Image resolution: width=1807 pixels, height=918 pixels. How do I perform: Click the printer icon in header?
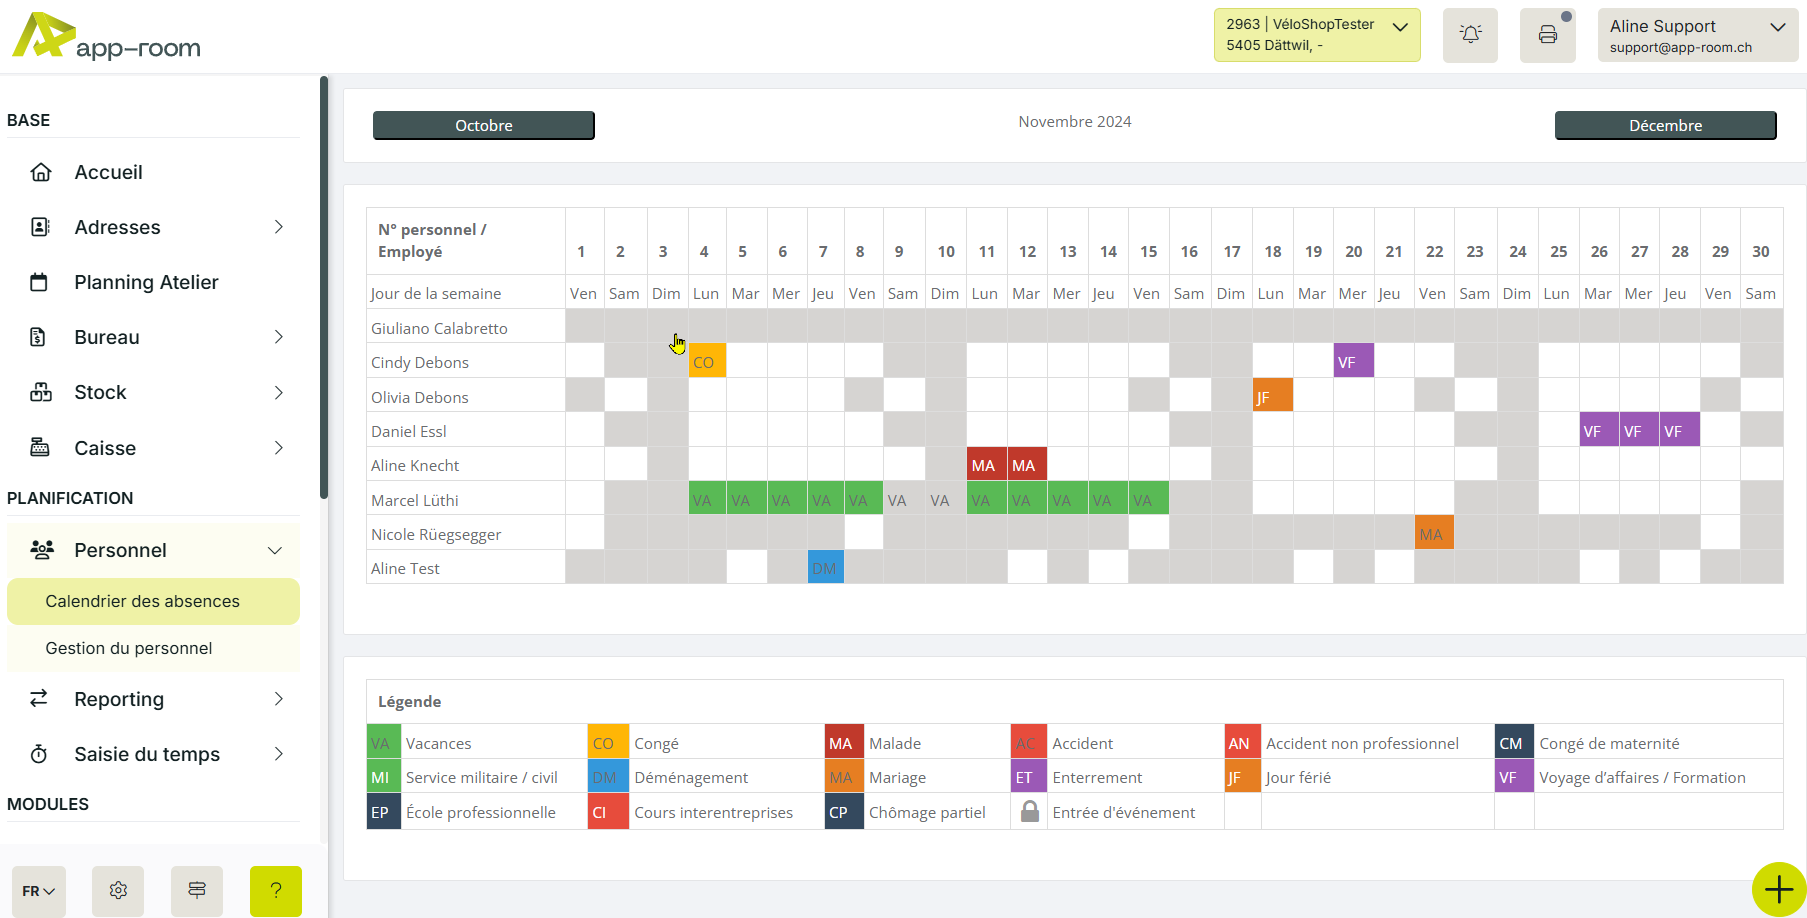(x=1547, y=35)
